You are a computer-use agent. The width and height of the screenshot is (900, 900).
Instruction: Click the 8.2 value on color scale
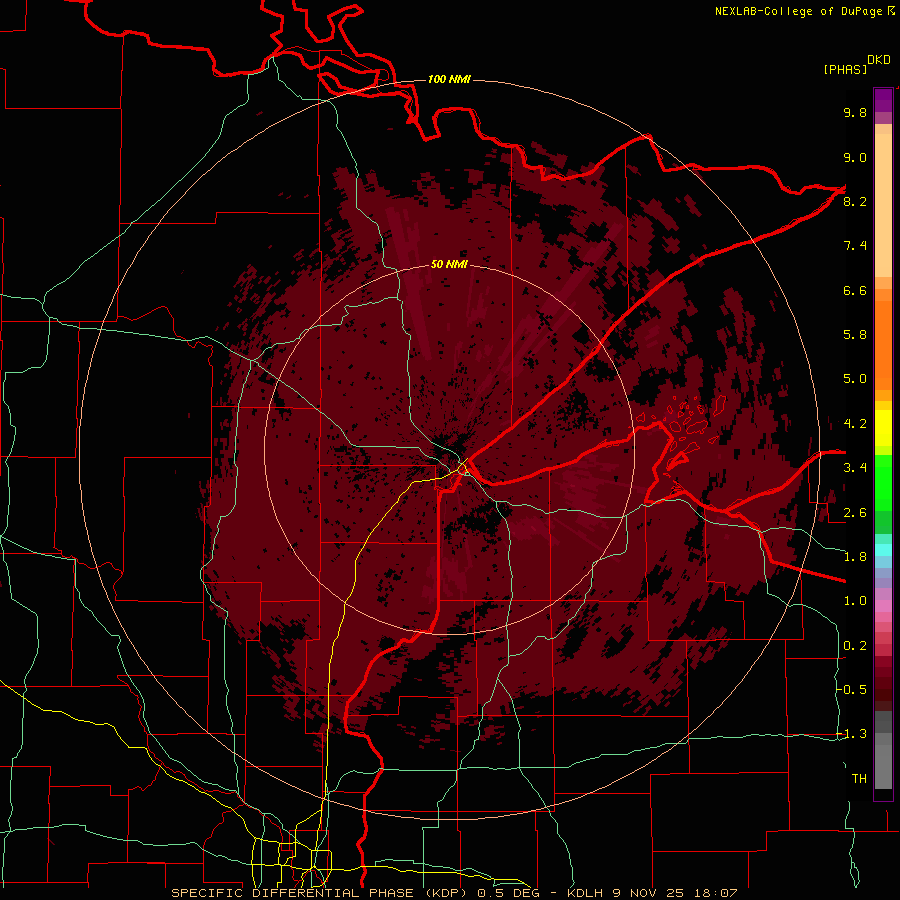(x=855, y=201)
